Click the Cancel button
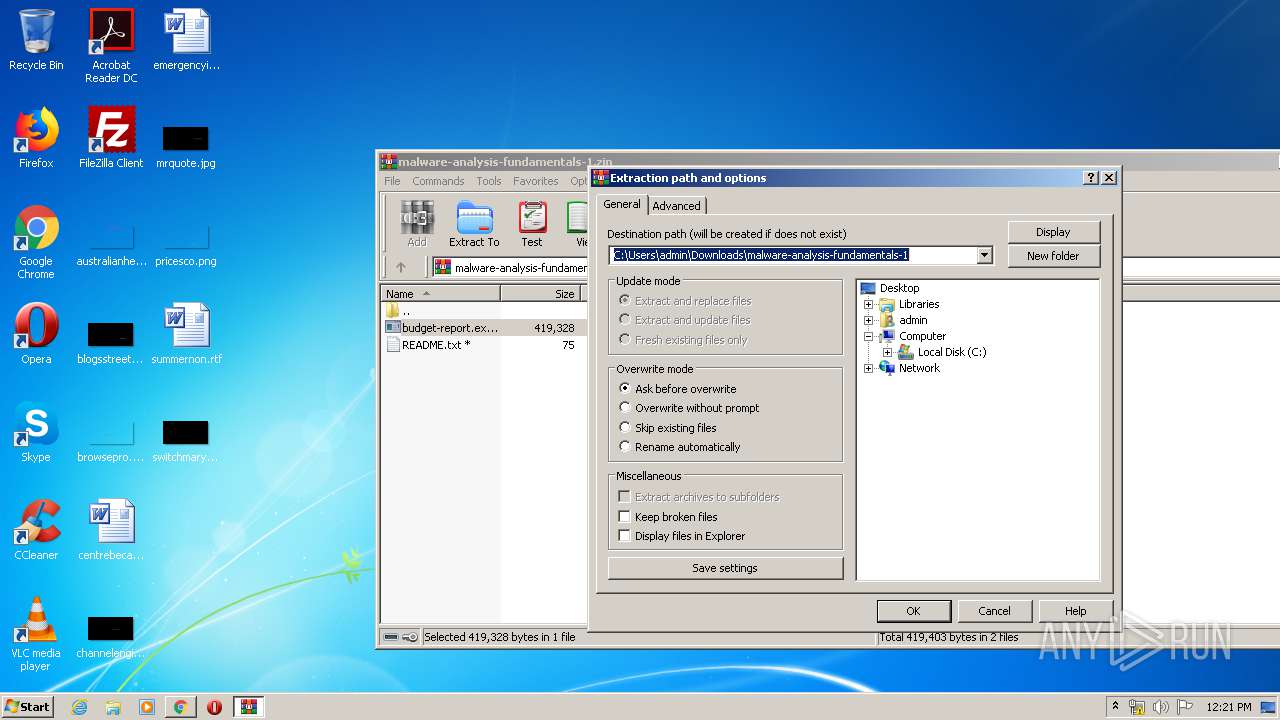 [994, 611]
